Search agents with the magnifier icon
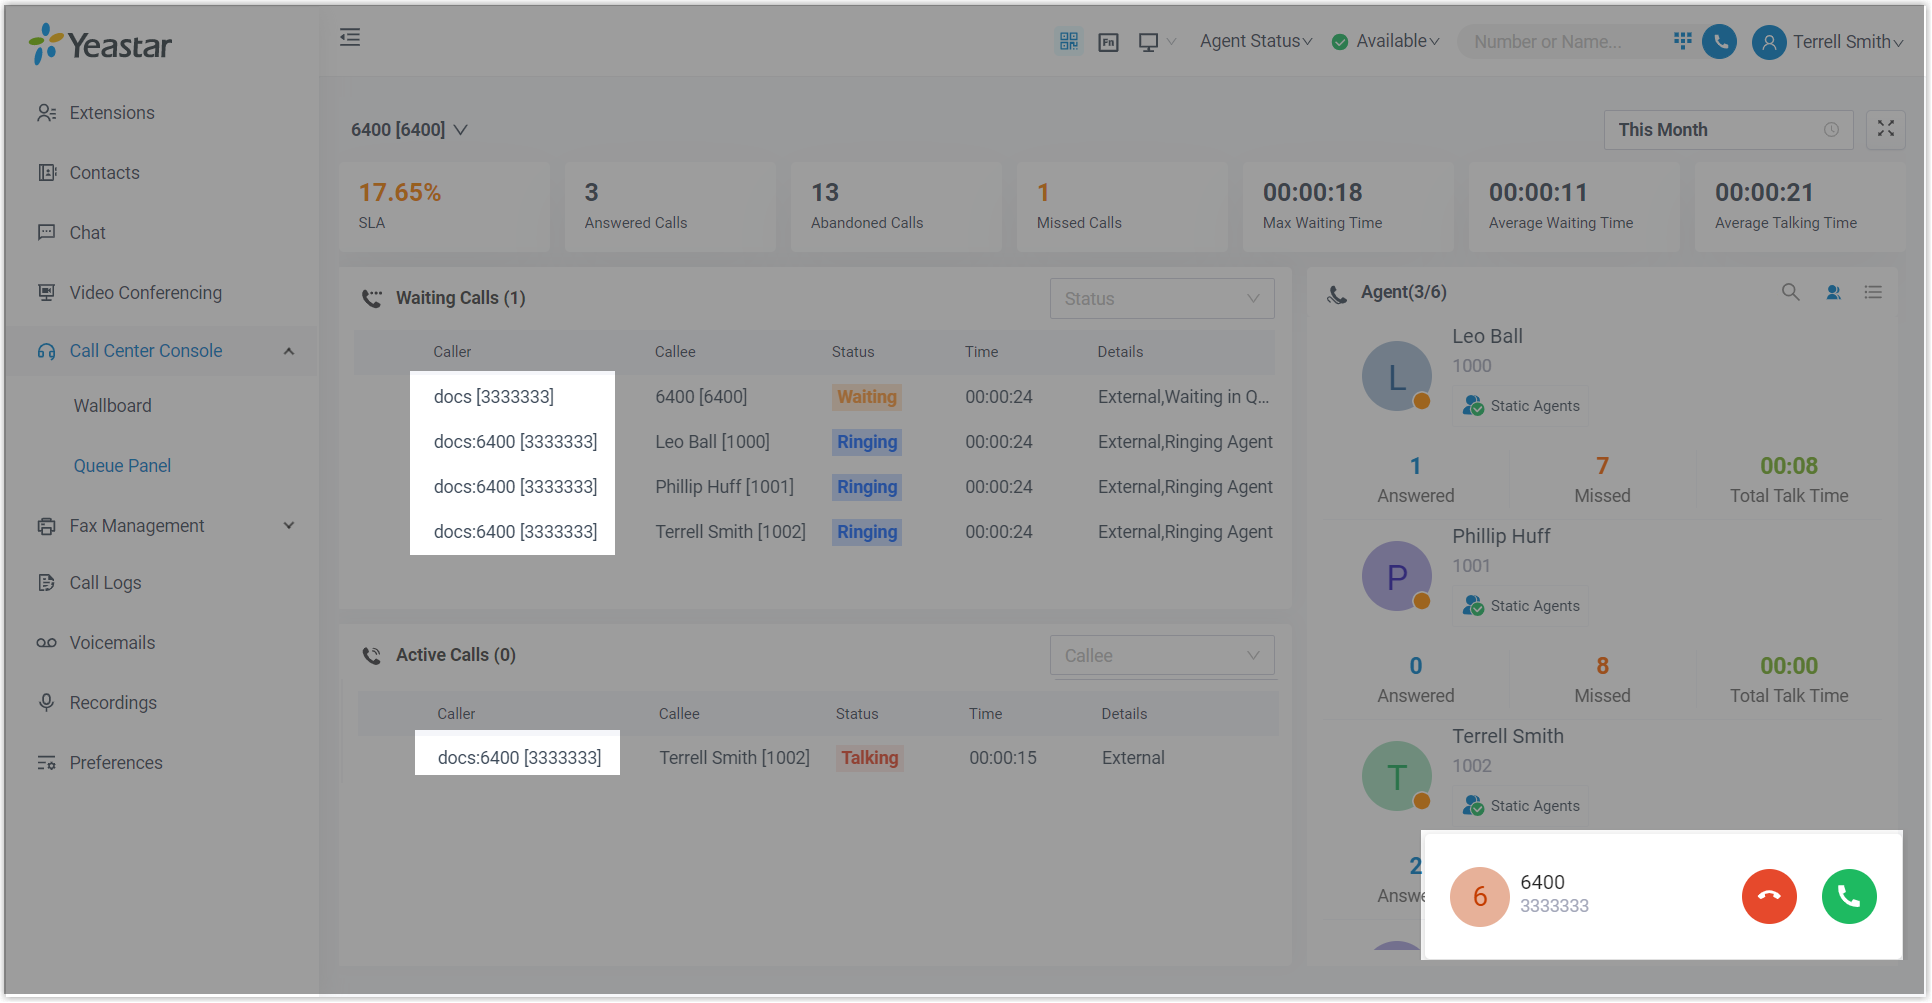The width and height of the screenshot is (1932, 1003). tap(1790, 292)
